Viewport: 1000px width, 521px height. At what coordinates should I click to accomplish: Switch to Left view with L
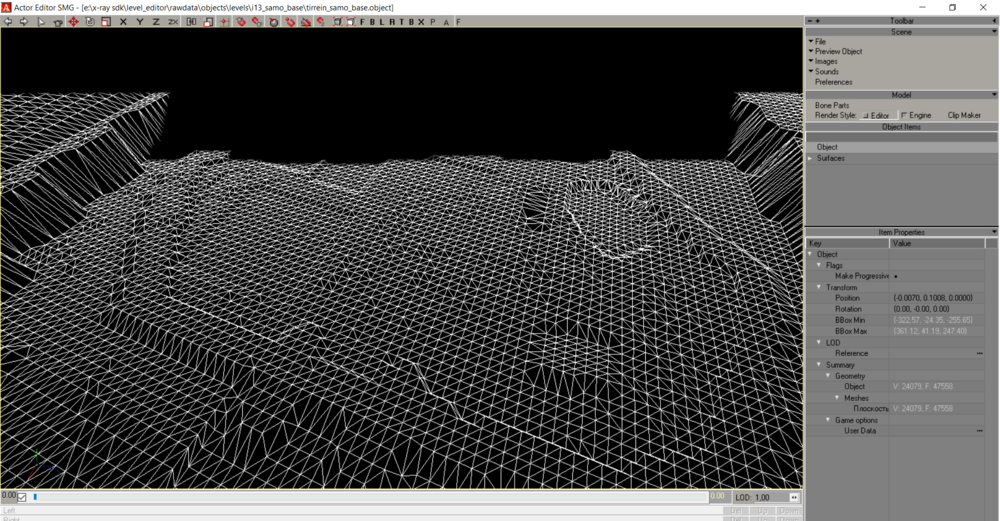(x=382, y=22)
